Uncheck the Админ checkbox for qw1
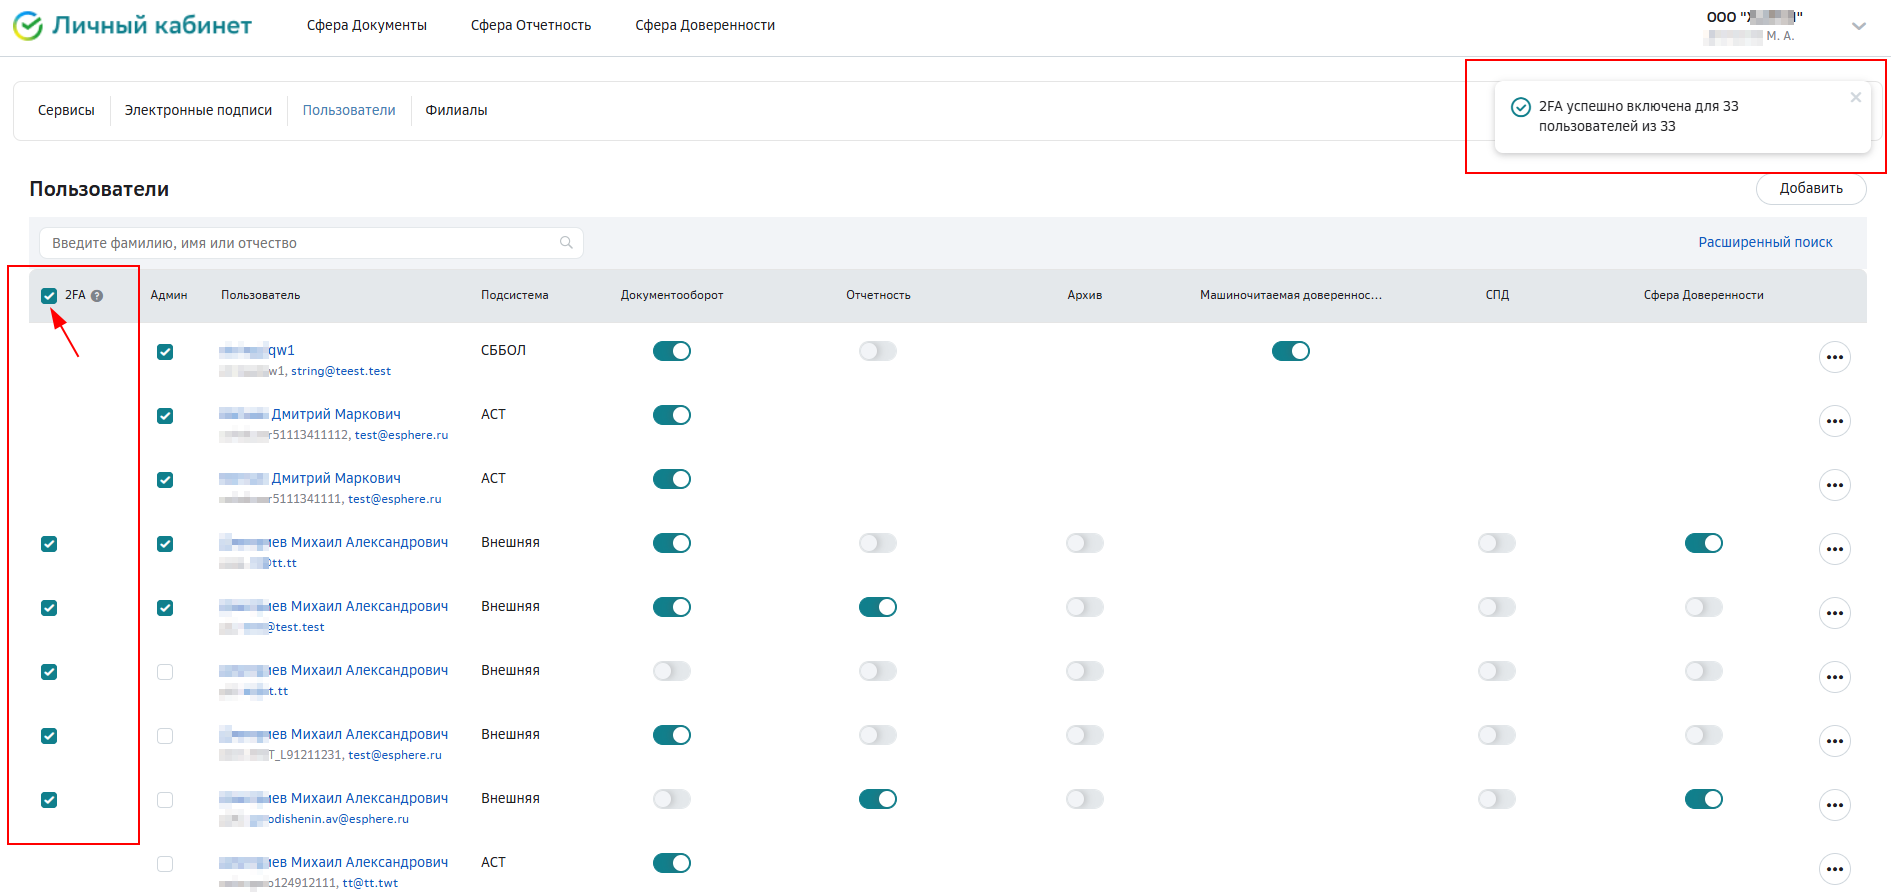 pos(165,352)
